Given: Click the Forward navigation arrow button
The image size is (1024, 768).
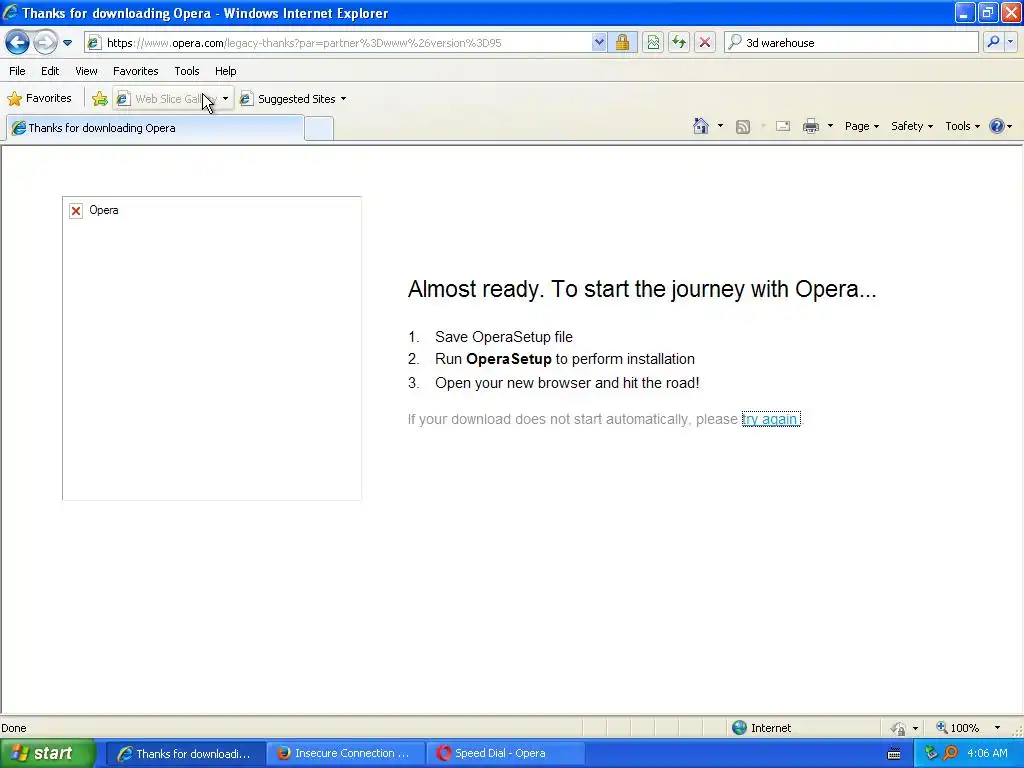Looking at the screenshot, I should (45, 43).
